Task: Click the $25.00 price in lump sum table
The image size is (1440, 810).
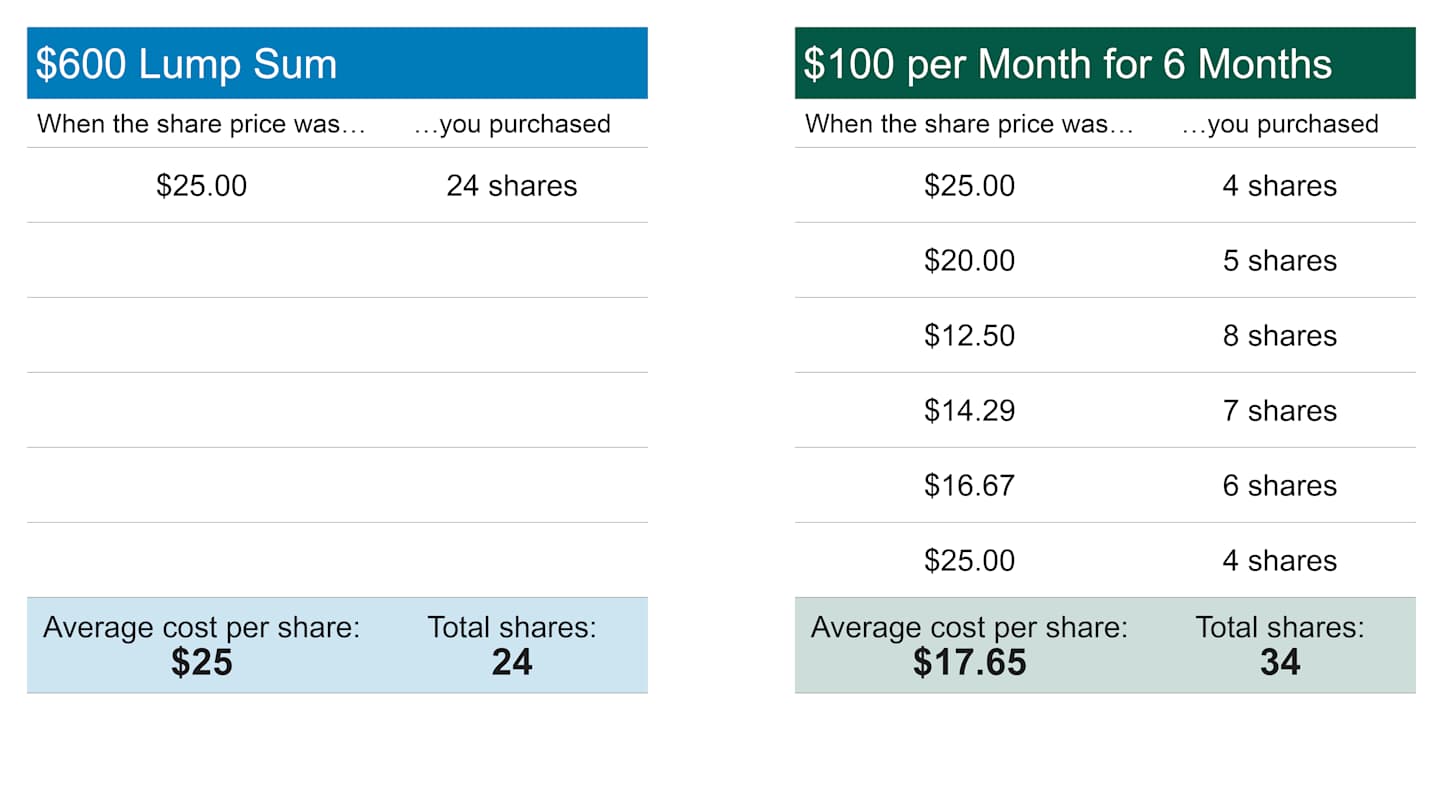Action: (201, 186)
